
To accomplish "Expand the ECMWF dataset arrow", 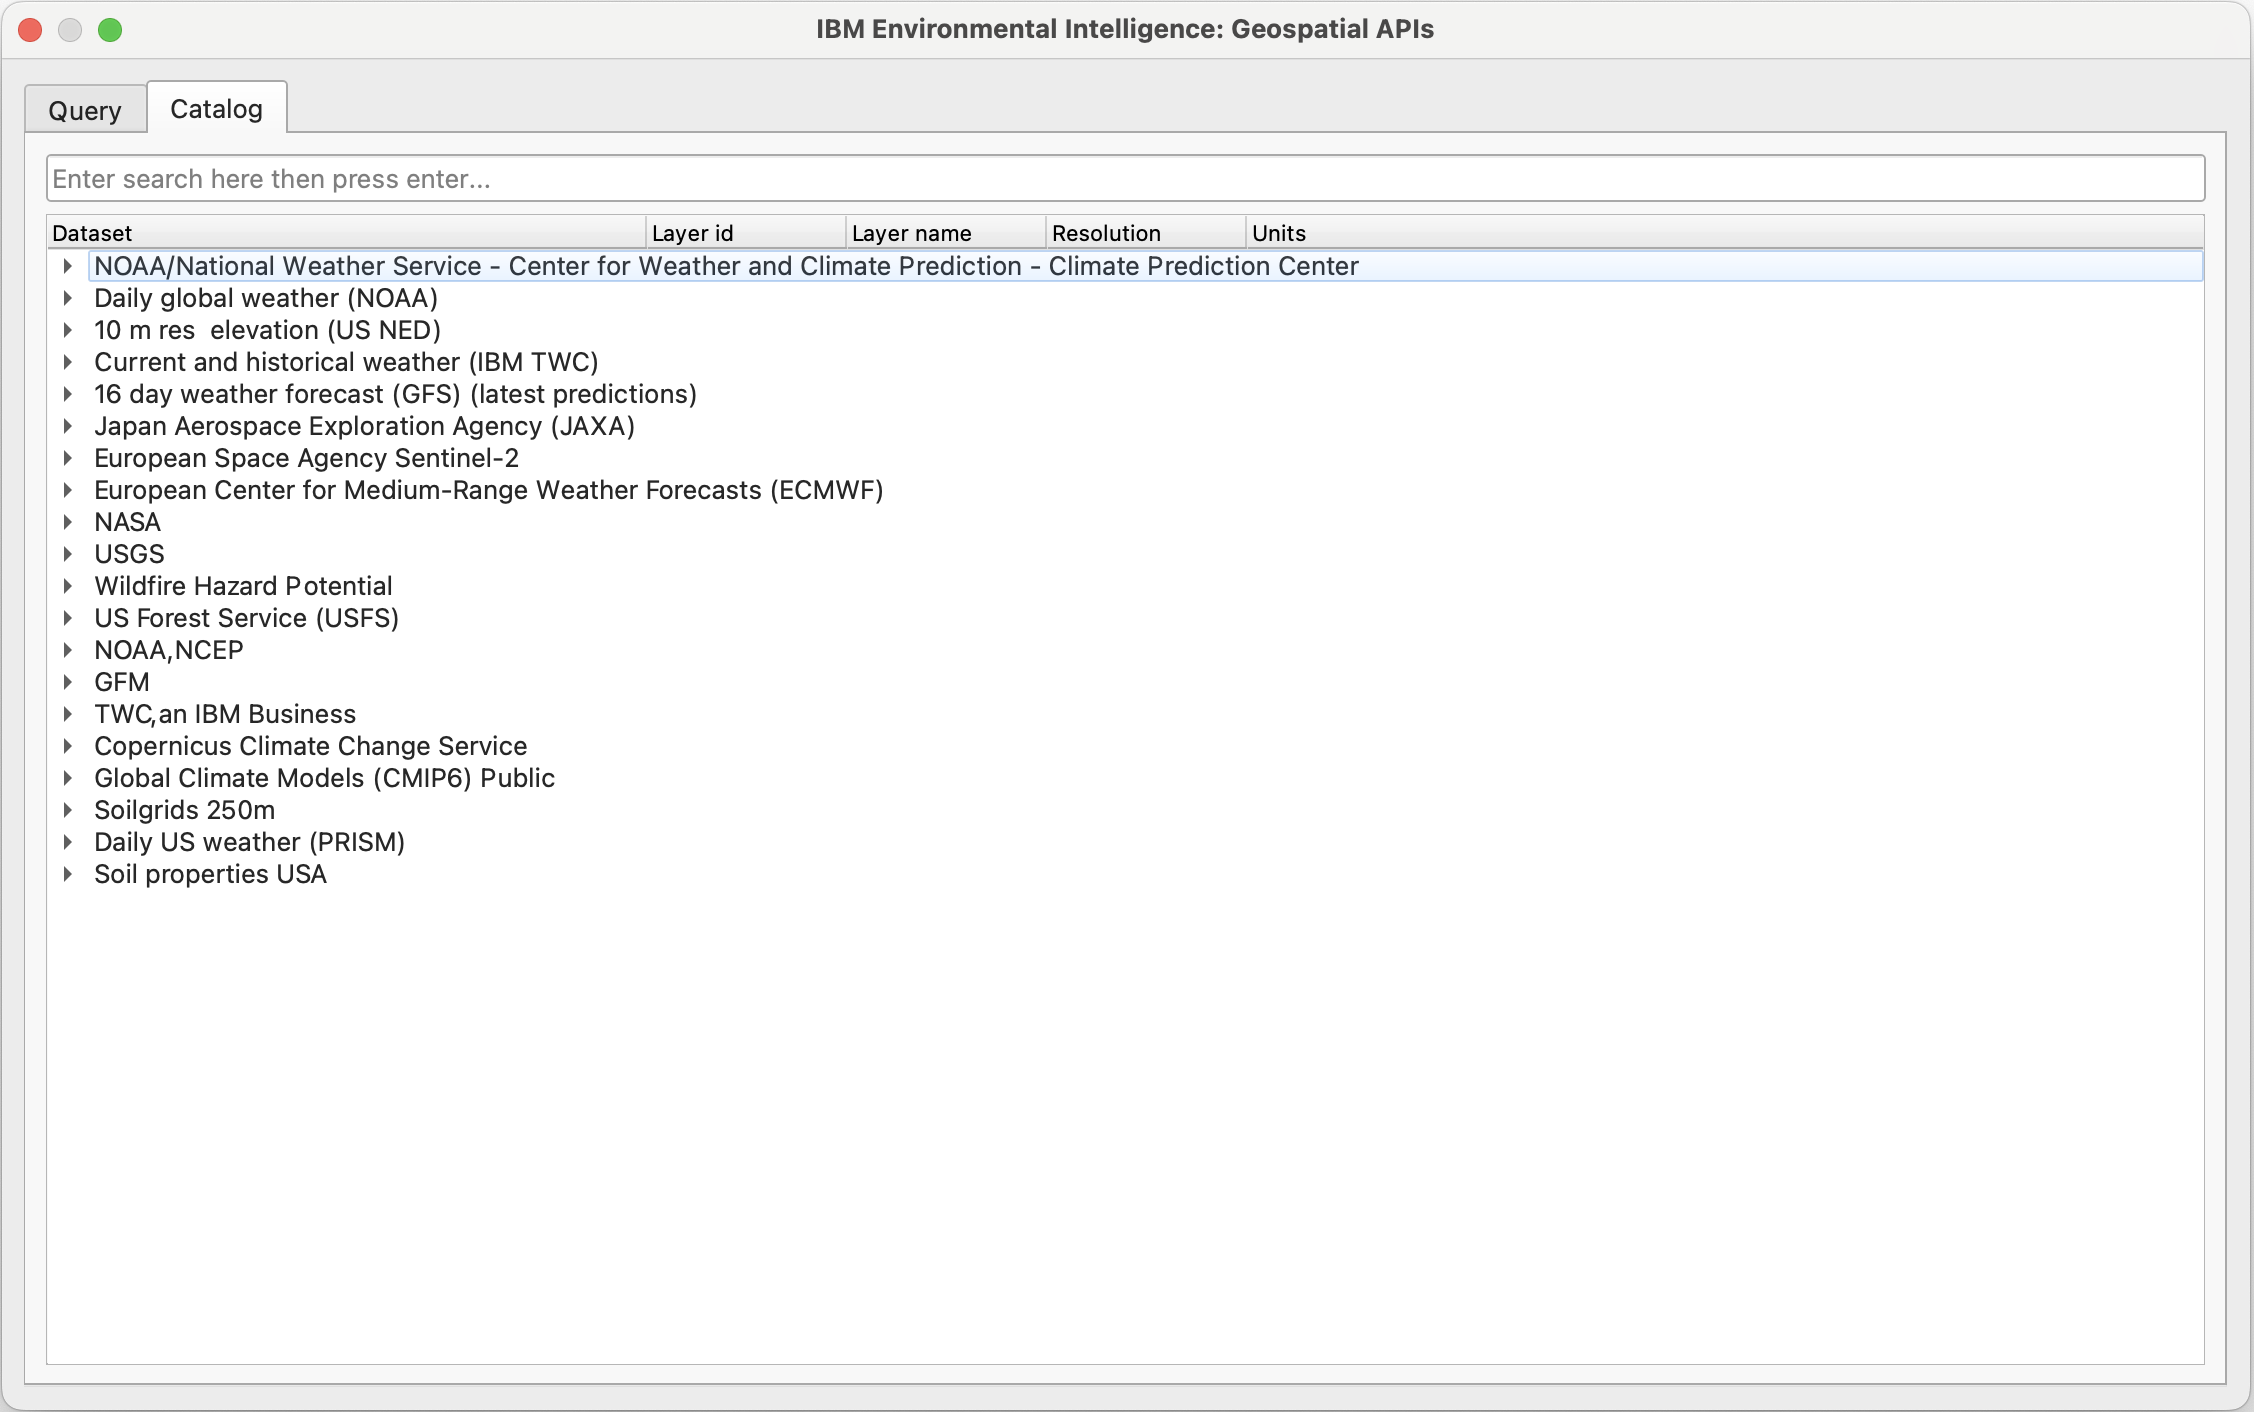I will point(67,490).
